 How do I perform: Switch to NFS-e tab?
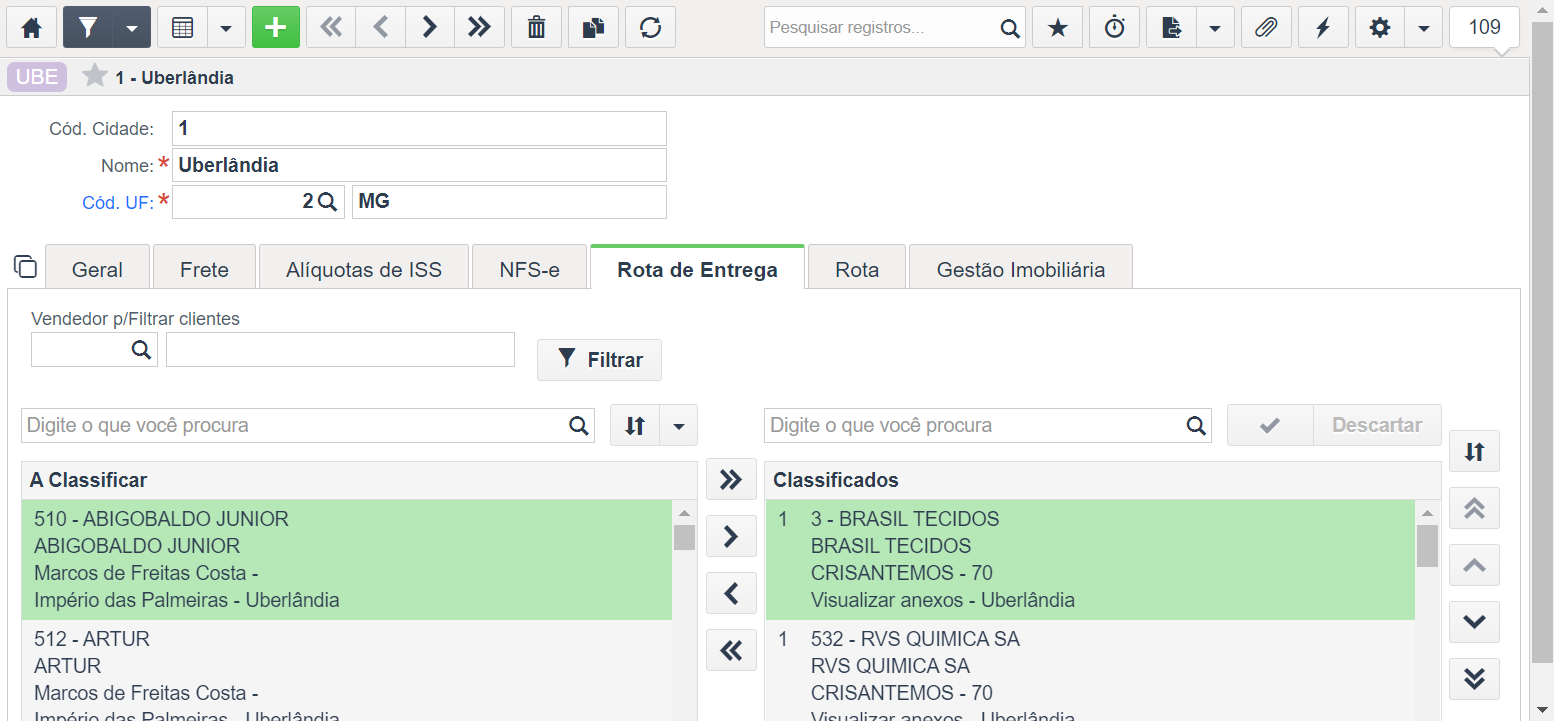tap(530, 269)
